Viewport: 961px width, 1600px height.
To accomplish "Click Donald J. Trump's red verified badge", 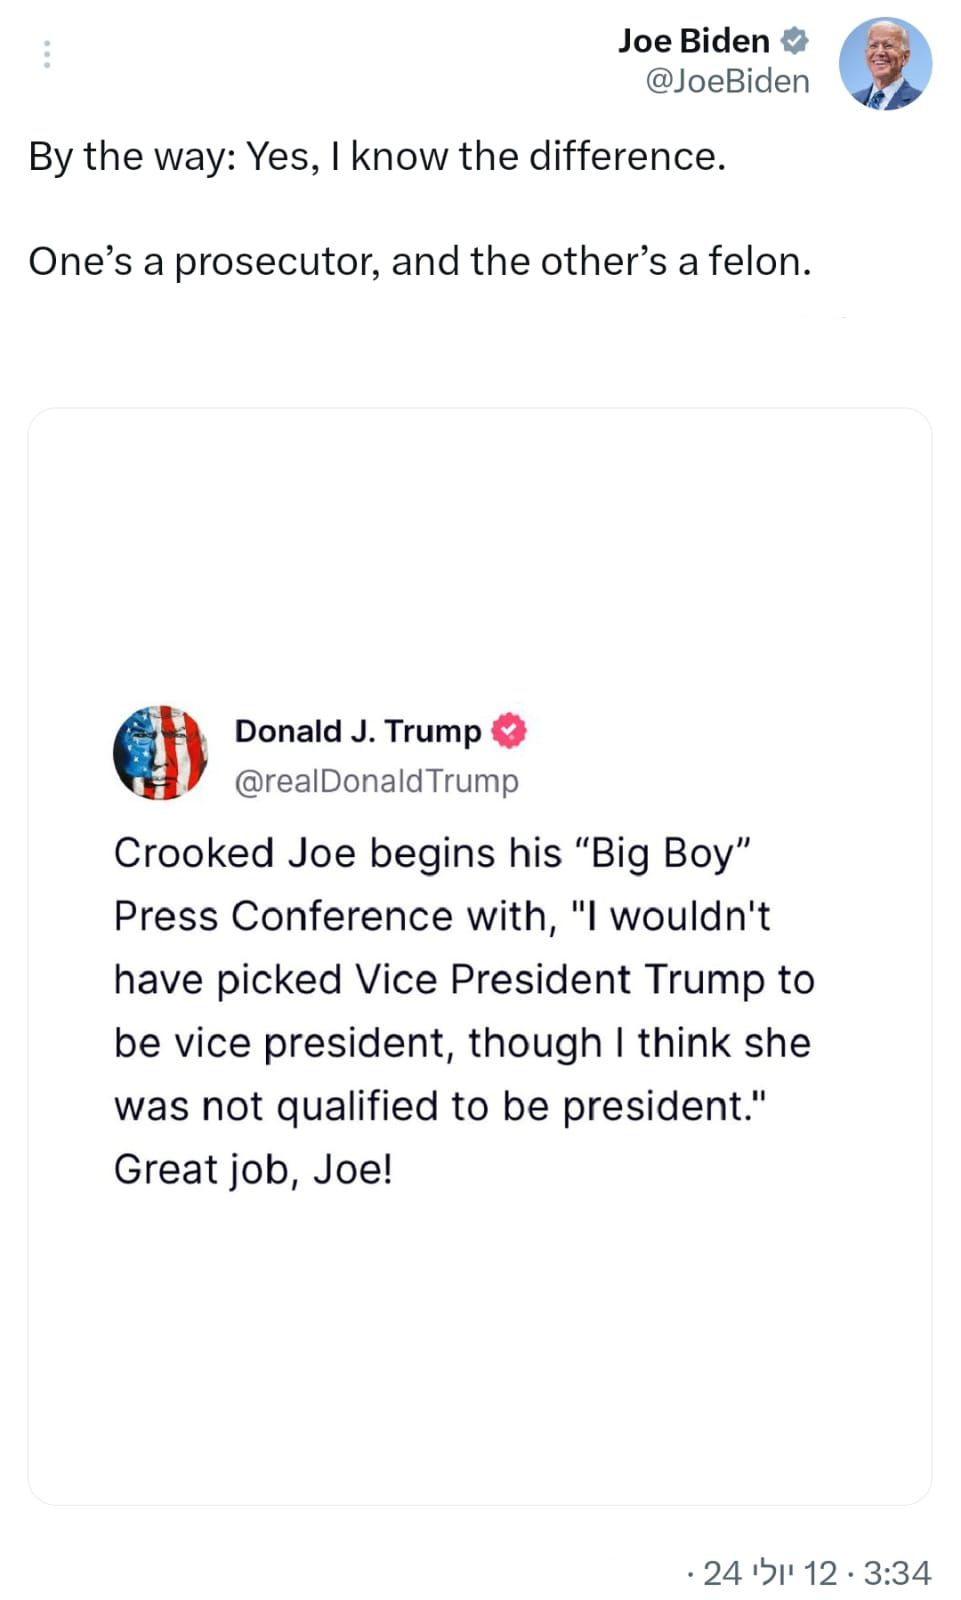I will pyautogui.click(x=509, y=731).
